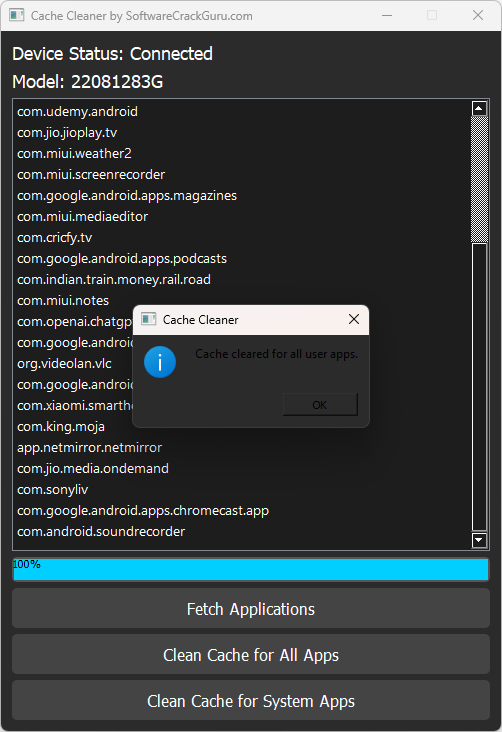Select com.miui.notes in the list
Image resolution: width=502 pixels, height=732 pixels.
pos(63,301)
